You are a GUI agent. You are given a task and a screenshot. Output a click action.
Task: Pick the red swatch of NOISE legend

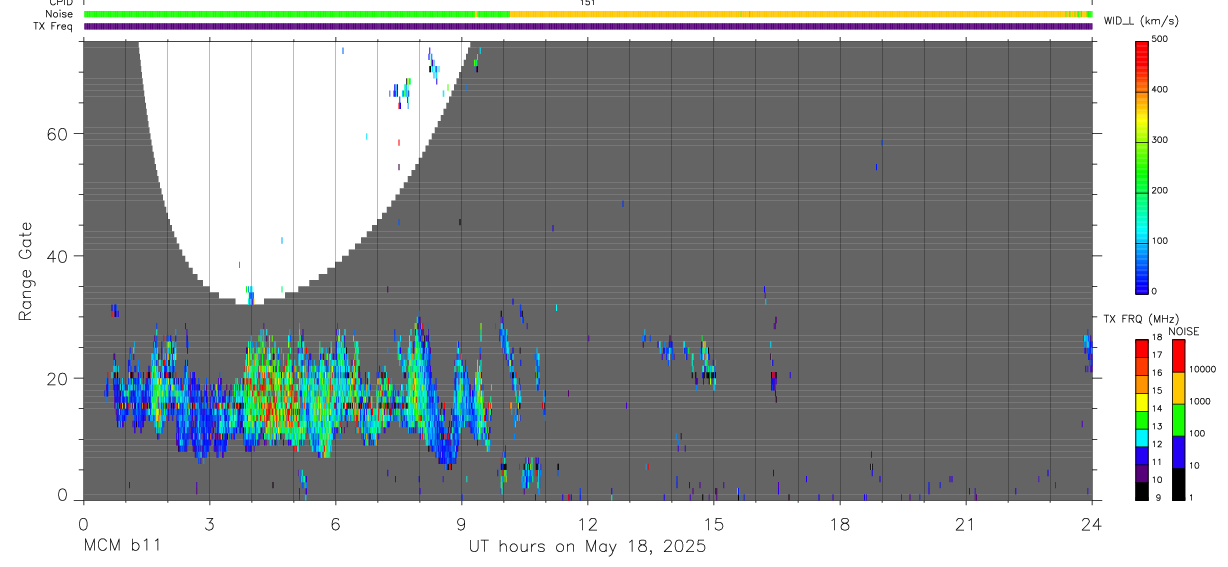point(1178,355)
